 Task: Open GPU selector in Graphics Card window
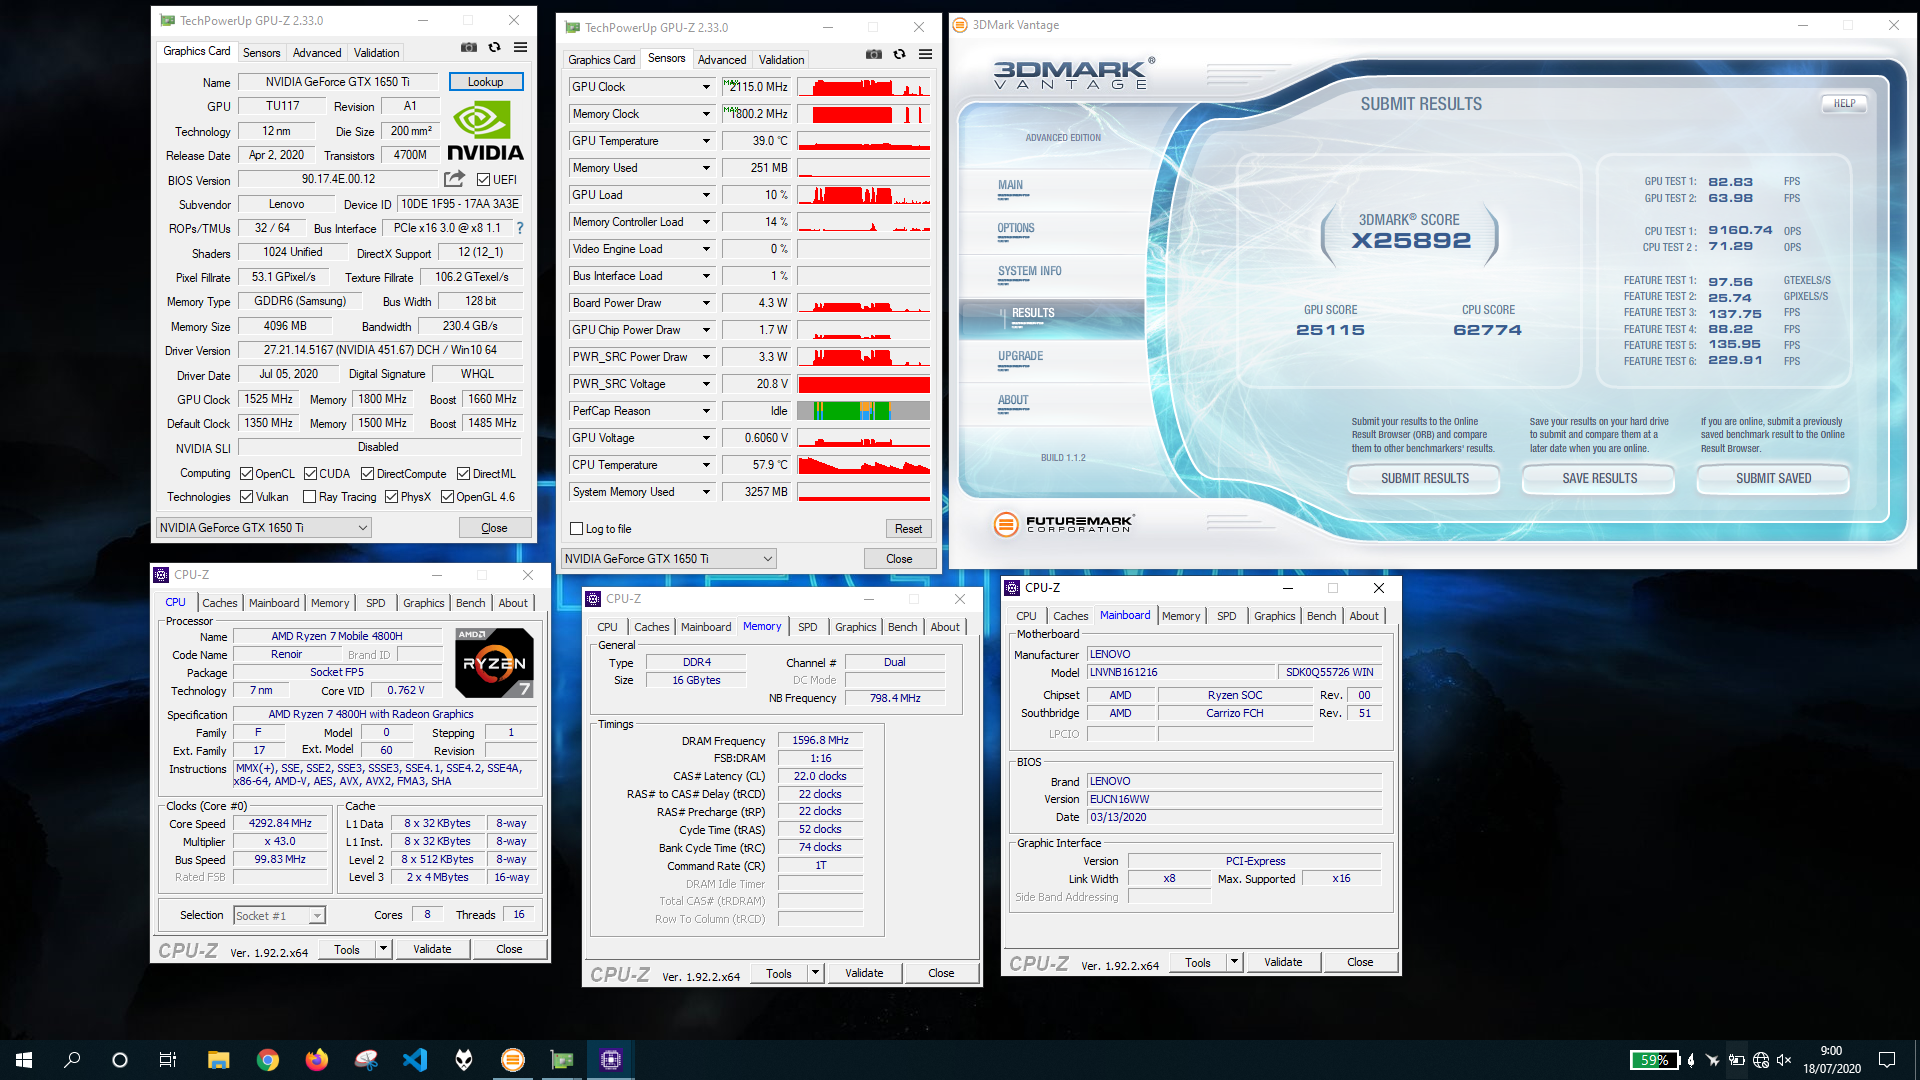264,528
